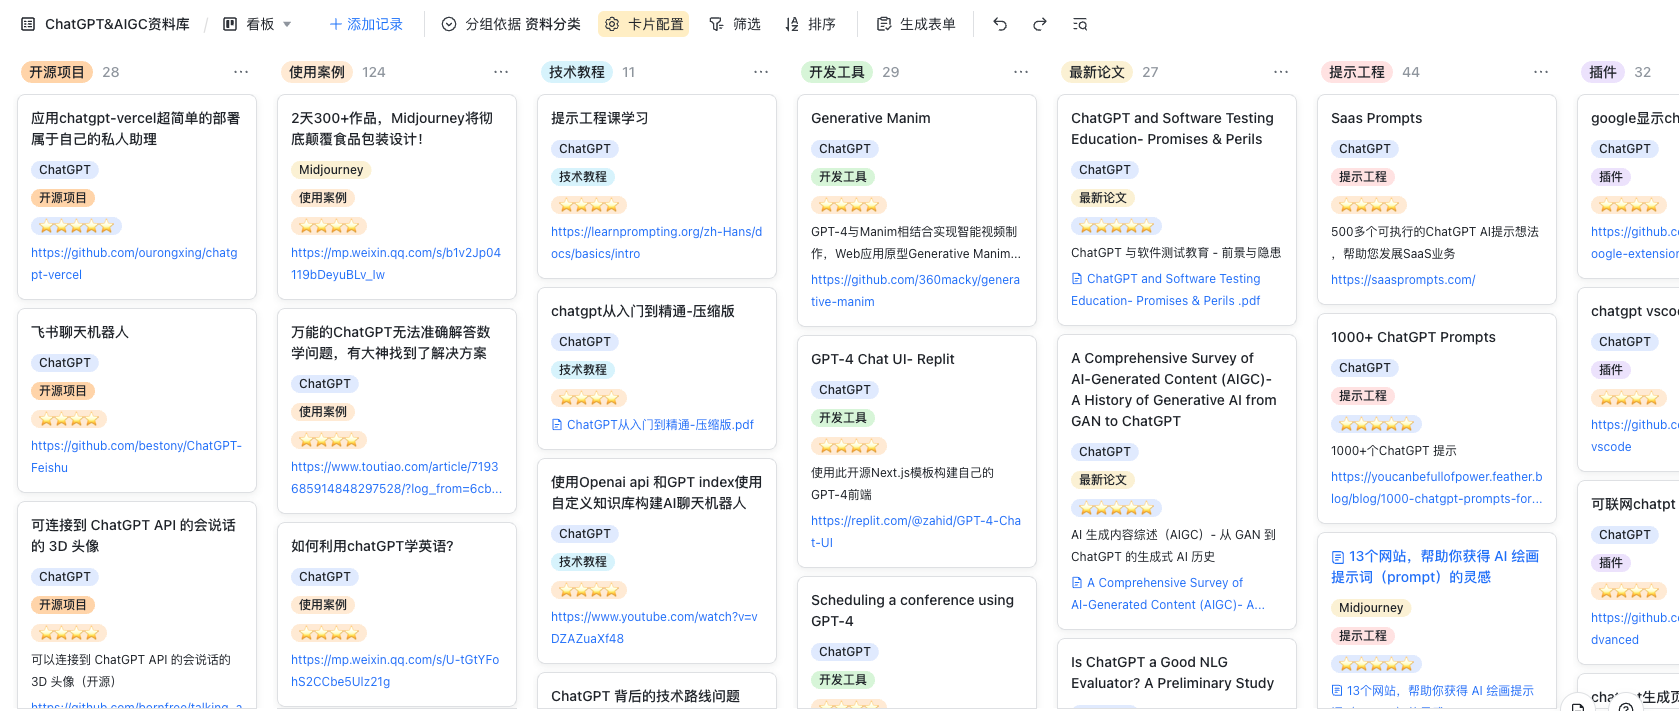Click the 插件 group header tag
This screenshot has height=711, width=1679.
pos(1603,72)
